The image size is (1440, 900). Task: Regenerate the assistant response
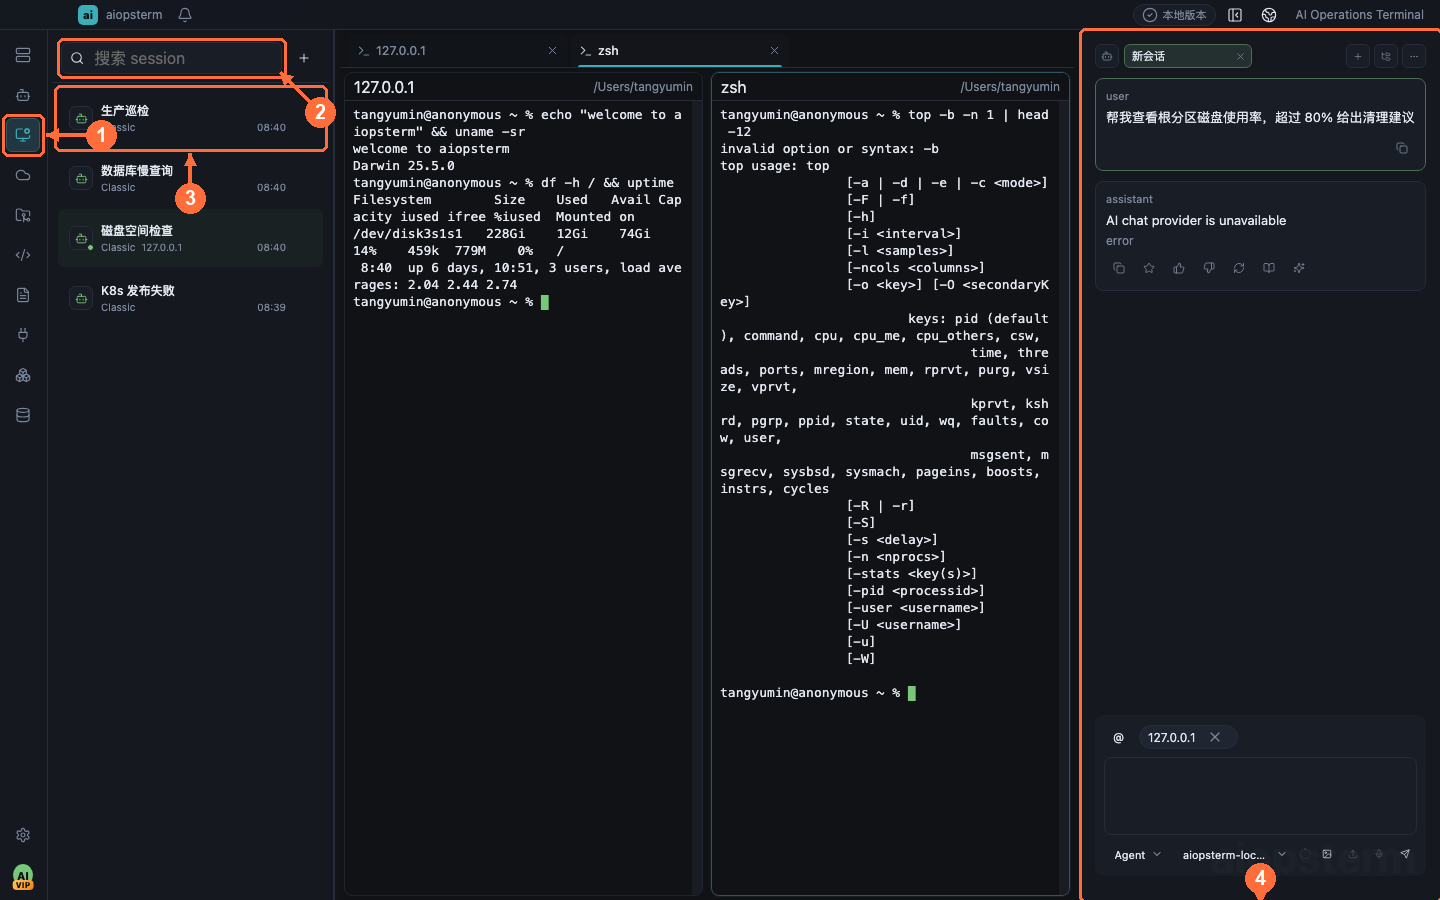tap(1239, 268)
